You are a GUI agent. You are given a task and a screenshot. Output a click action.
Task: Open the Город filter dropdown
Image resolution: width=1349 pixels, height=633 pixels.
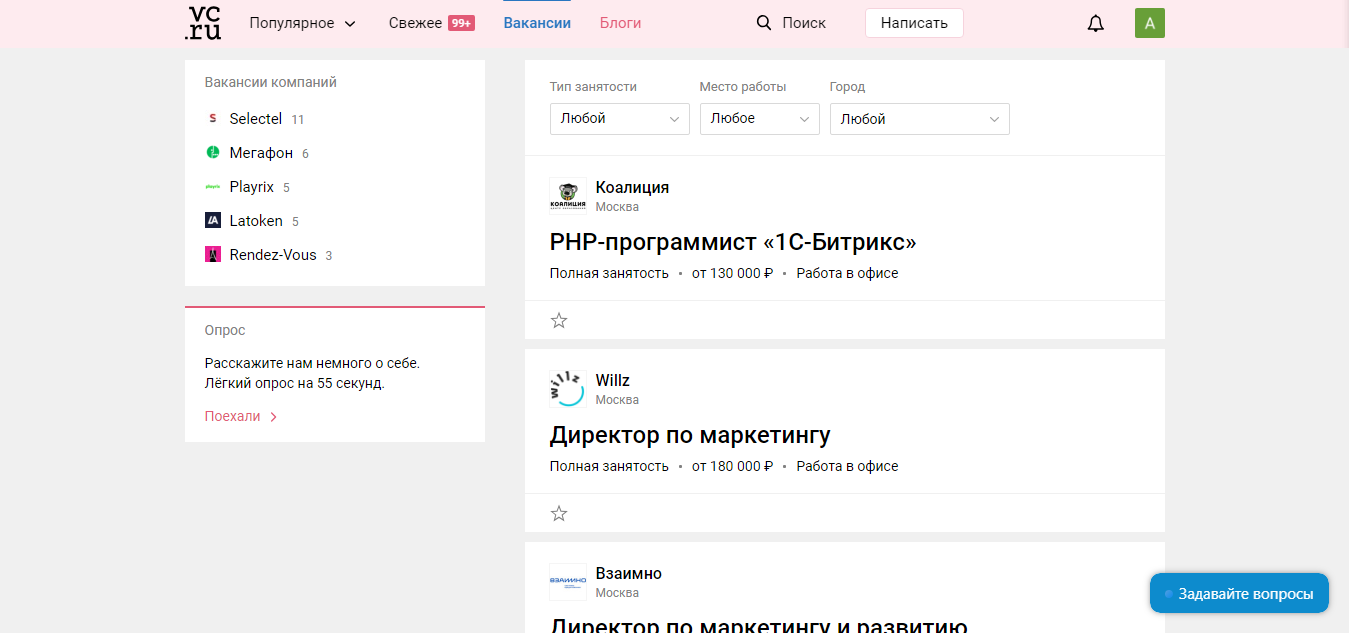tap(918, 118)
